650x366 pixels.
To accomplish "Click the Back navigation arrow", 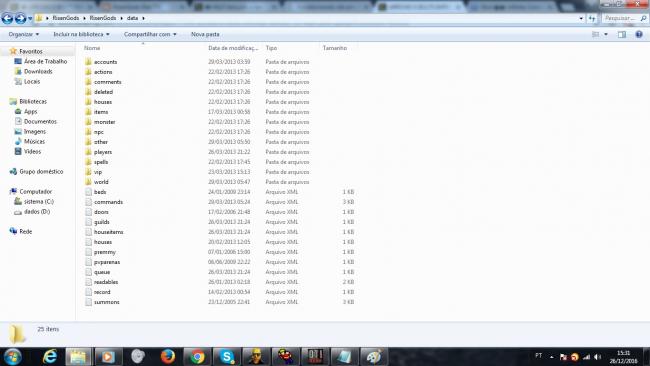I will (7, 18).
